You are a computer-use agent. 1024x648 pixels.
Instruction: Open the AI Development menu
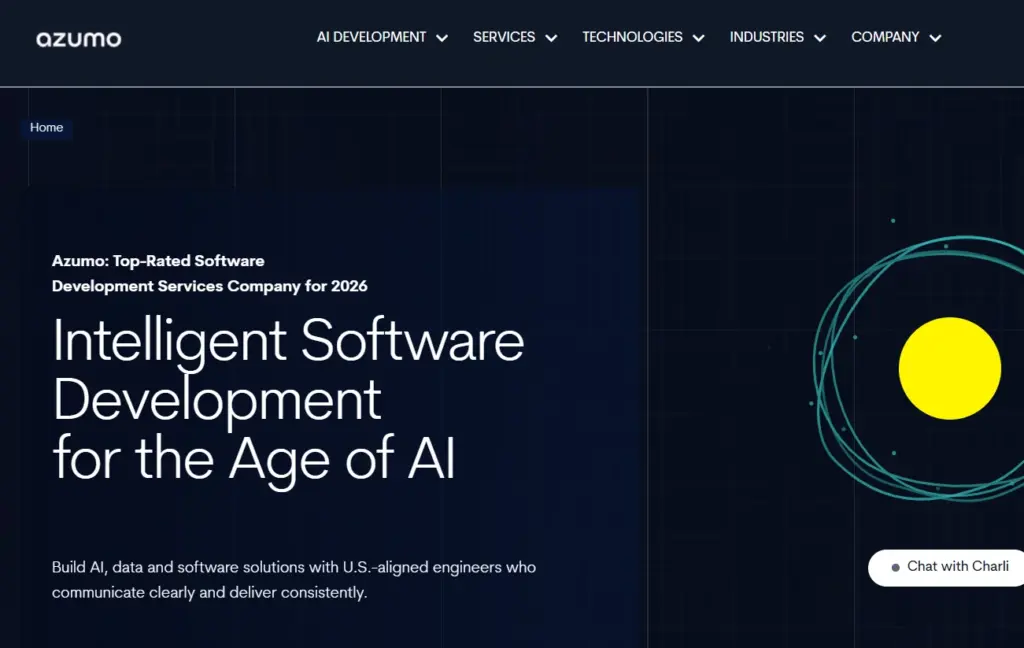pyautogui.click(x=371, y=37)
